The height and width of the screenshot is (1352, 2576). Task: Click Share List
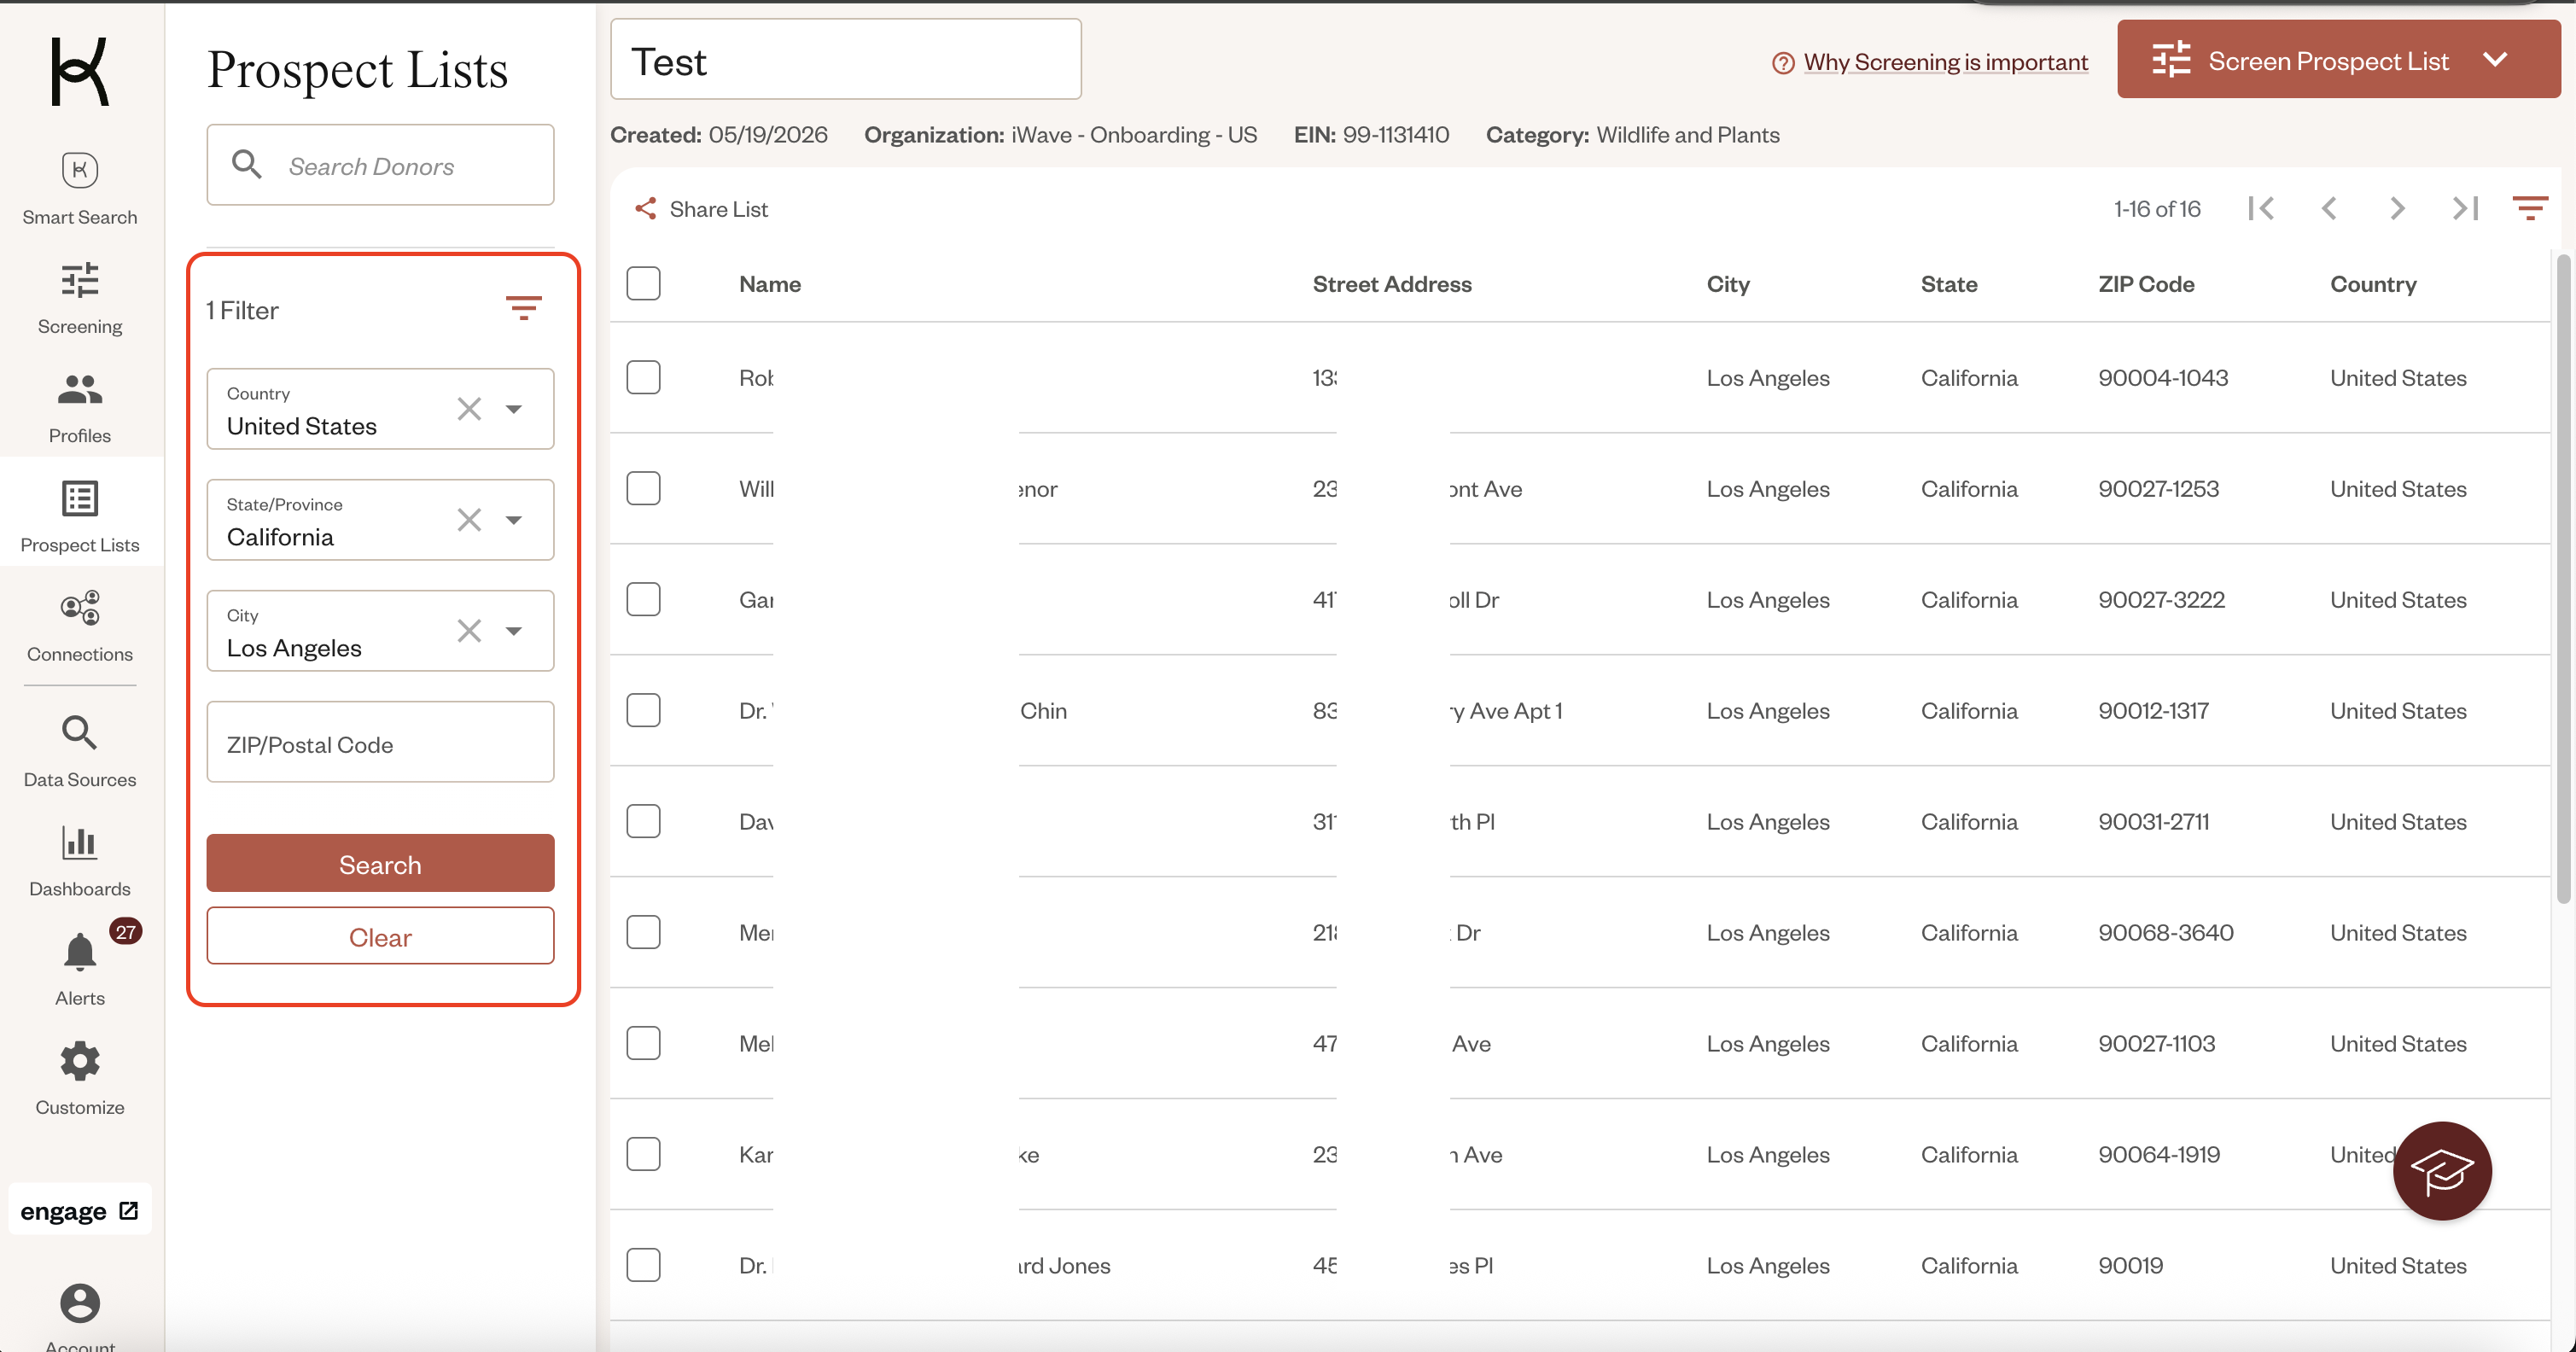(701, 209)
